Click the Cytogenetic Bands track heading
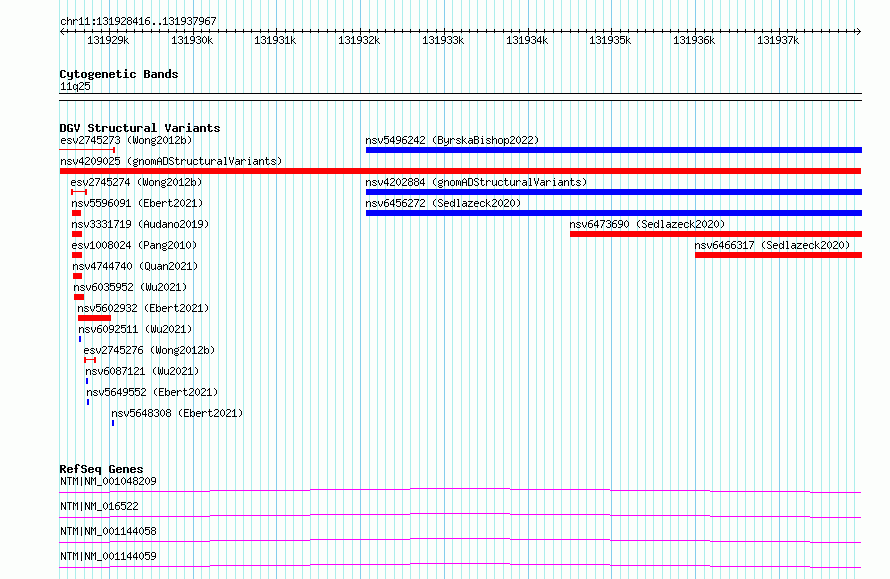 tap(119, 74)
